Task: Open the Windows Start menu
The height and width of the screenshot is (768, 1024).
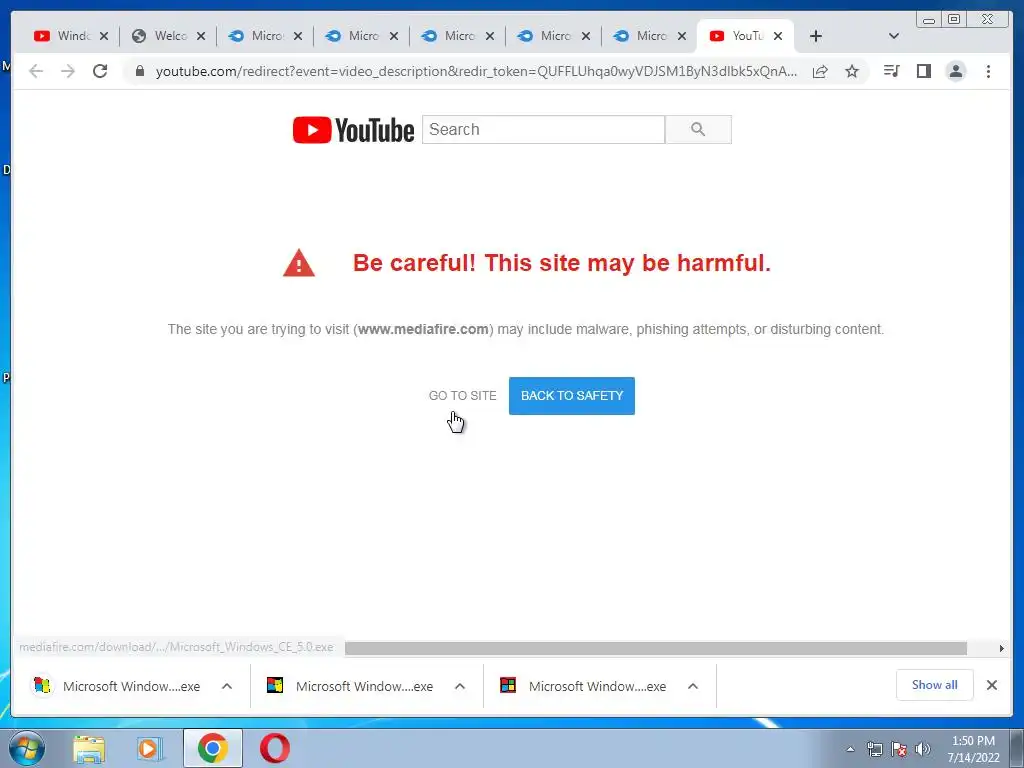Action: 26,748
